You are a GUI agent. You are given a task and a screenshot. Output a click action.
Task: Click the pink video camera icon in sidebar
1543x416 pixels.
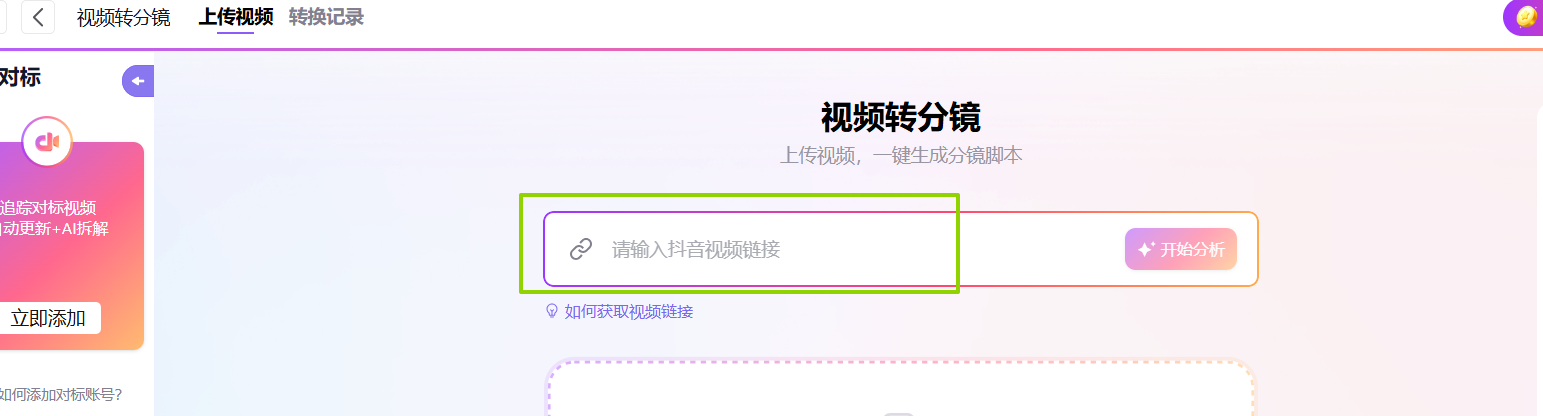coord(48,142)
